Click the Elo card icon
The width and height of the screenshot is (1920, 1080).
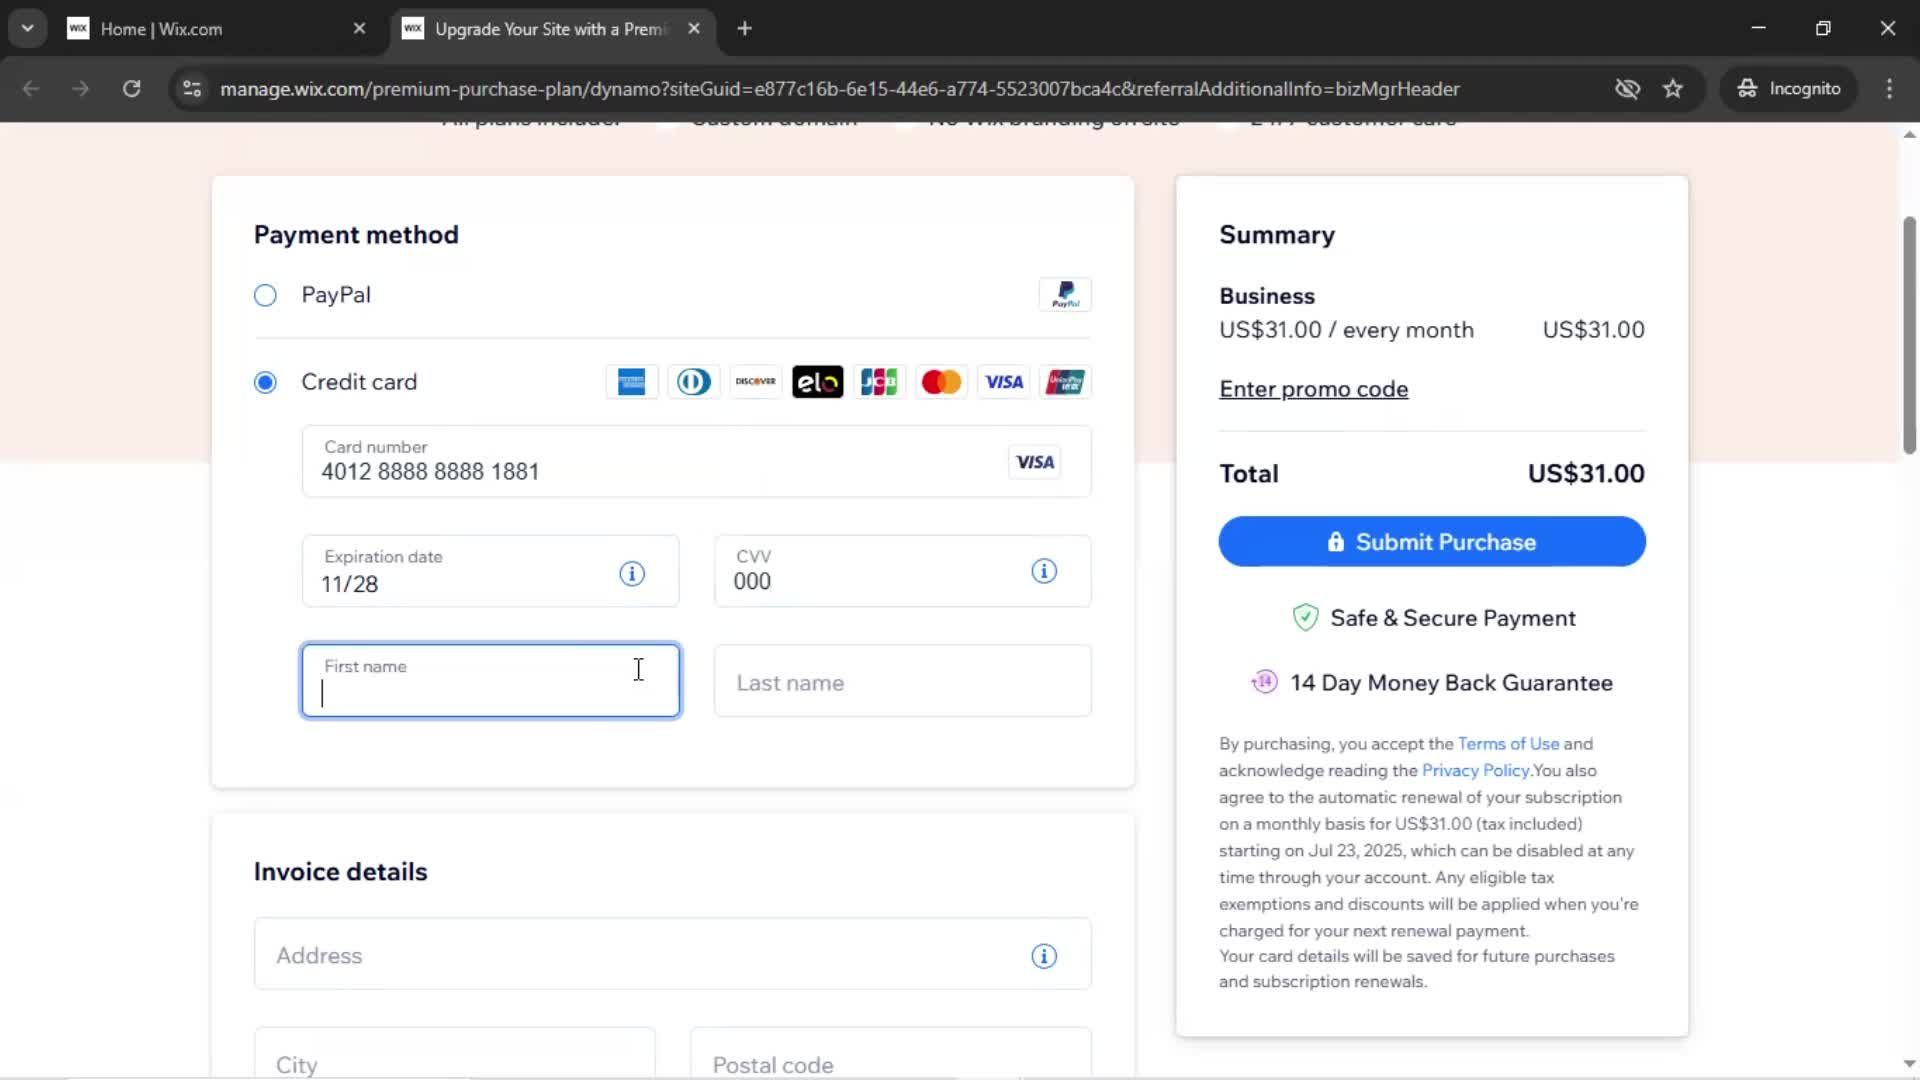(x=817, y=382)
